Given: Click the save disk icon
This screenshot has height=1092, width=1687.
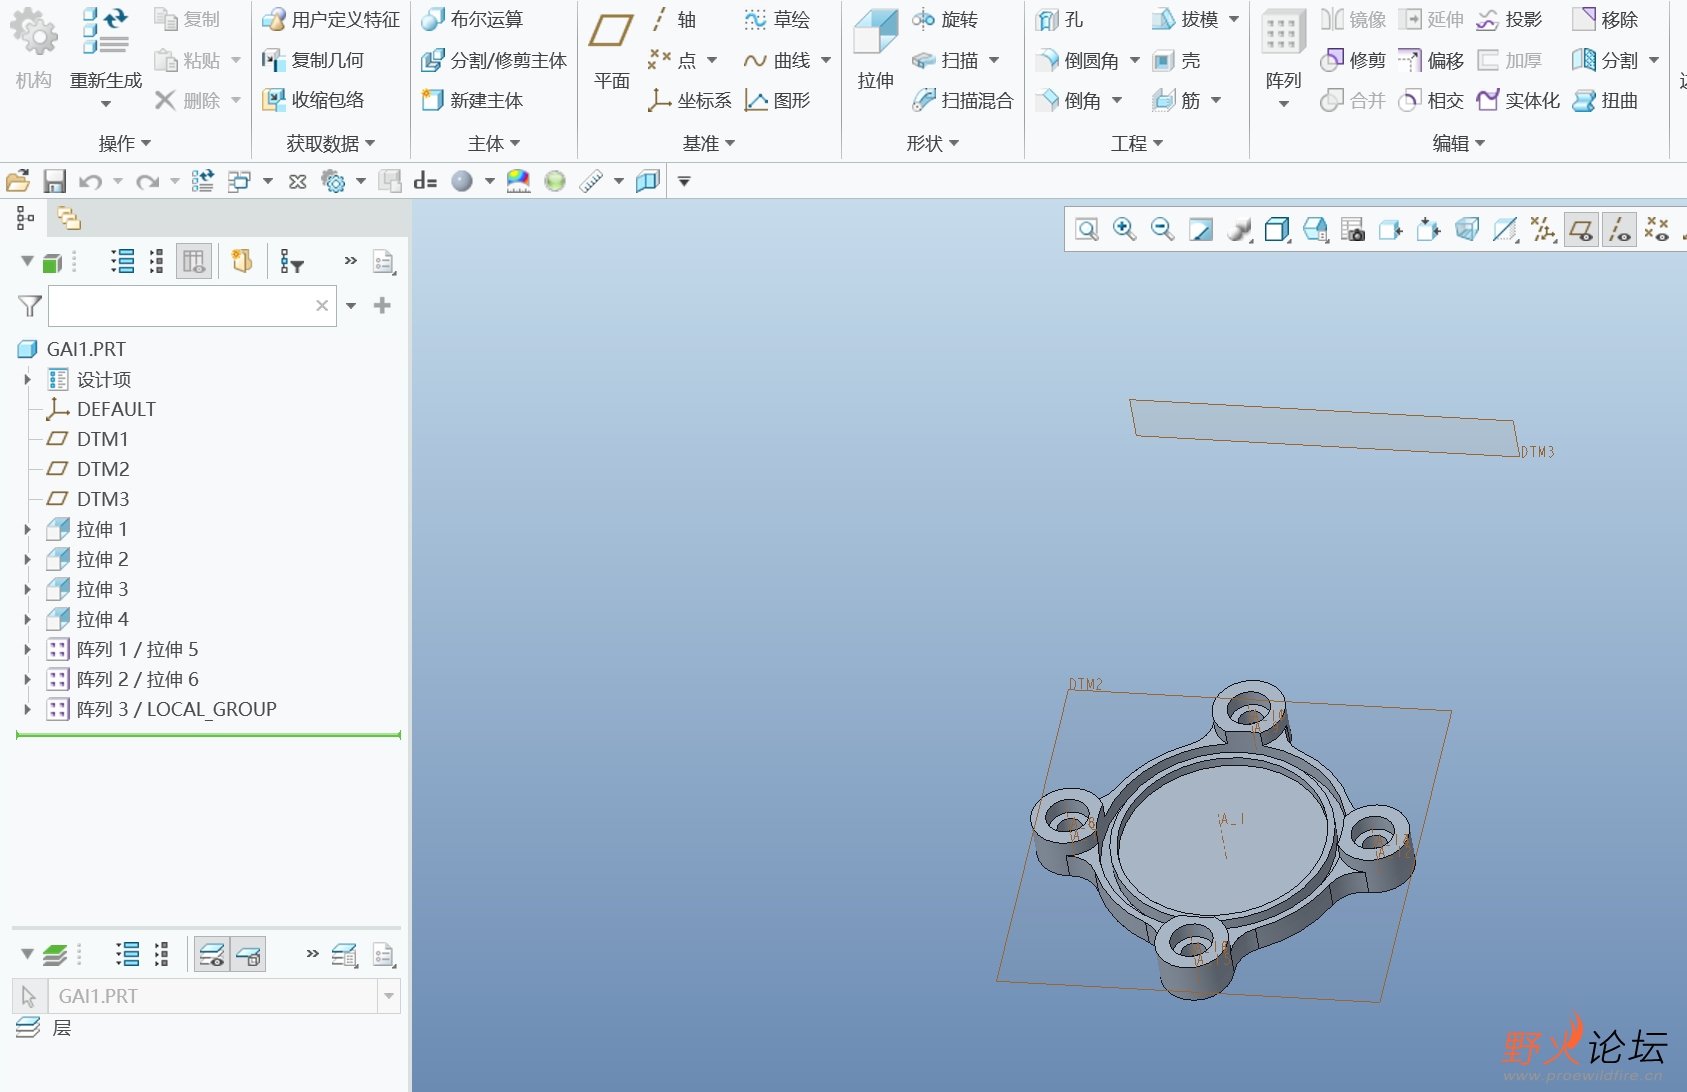Looking at the screenshot, I should point(54,181).
